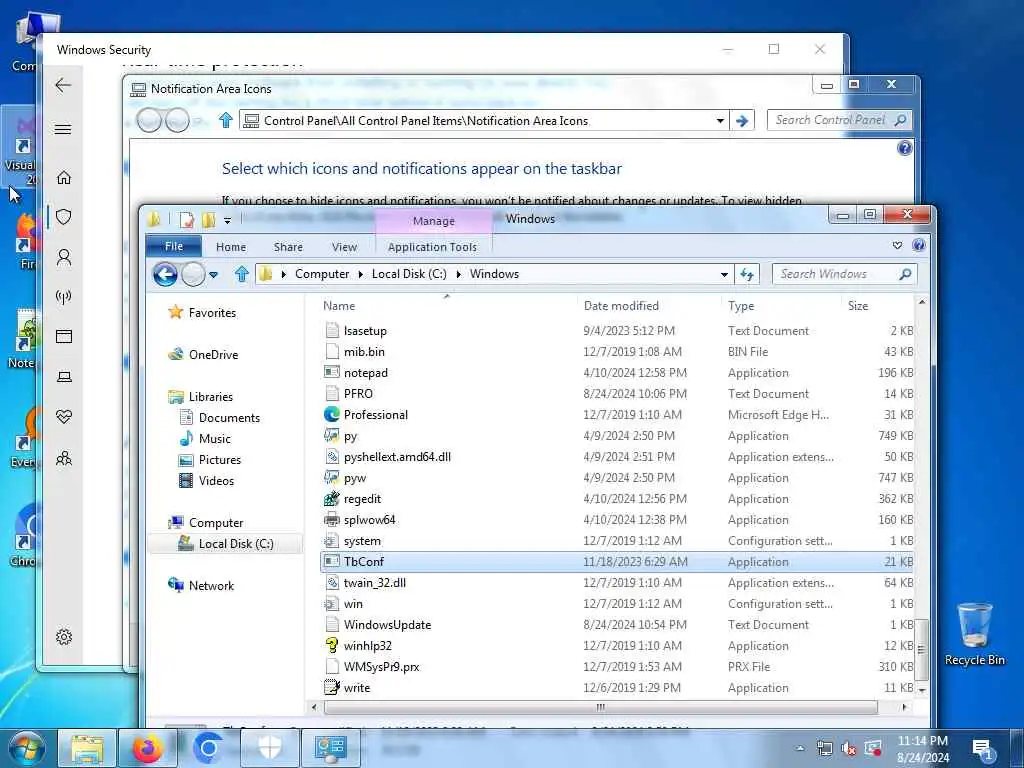The image size is (1024, 768).
Task: Open Windows Security settings gear
Action: click(x=64, y=637)
